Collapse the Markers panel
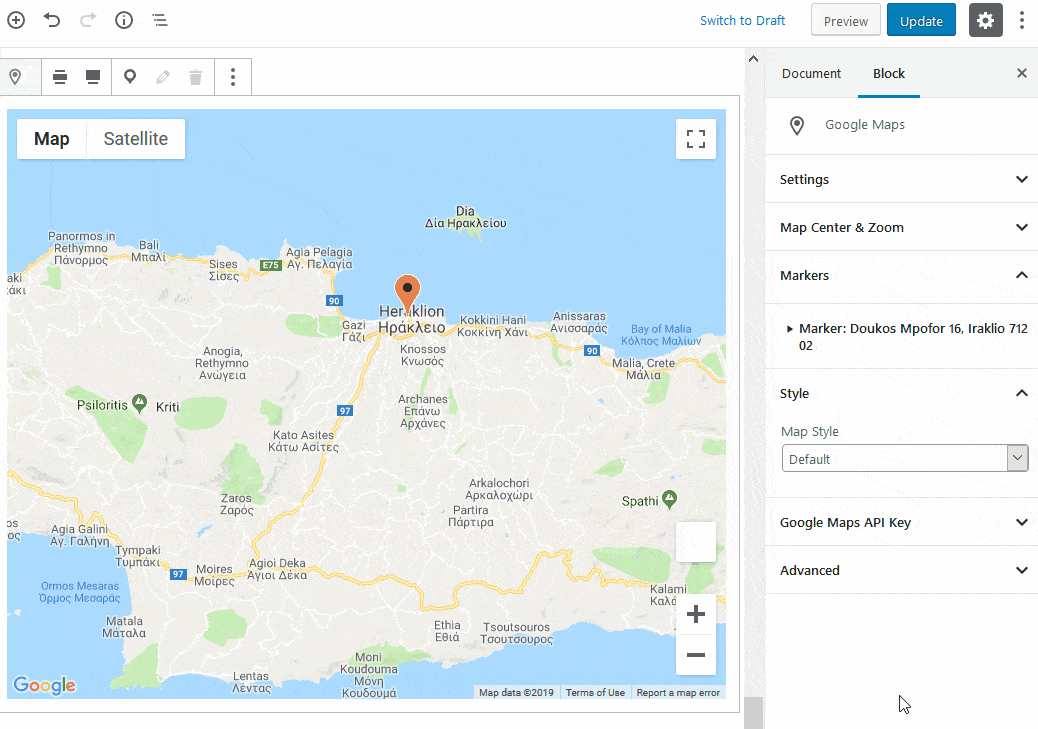Image resolution: width=1038 pixels, height=729 pixels. click(902, 275)
